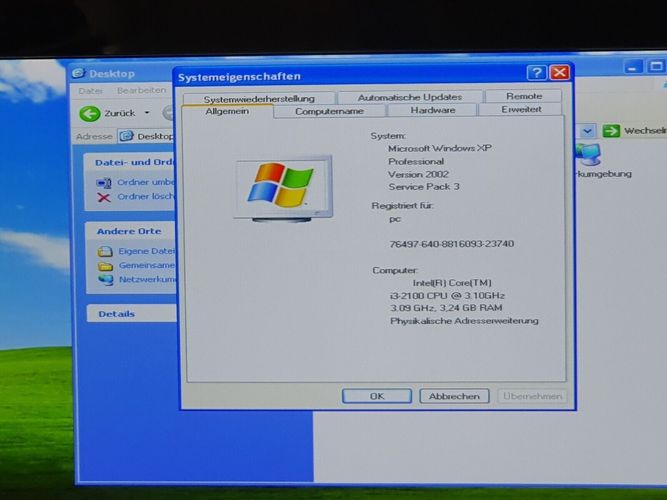This screenshot has height=500, width=667.
Task: Click the help question mark icon
Action: pyautogui.click(x=536, y=73)
